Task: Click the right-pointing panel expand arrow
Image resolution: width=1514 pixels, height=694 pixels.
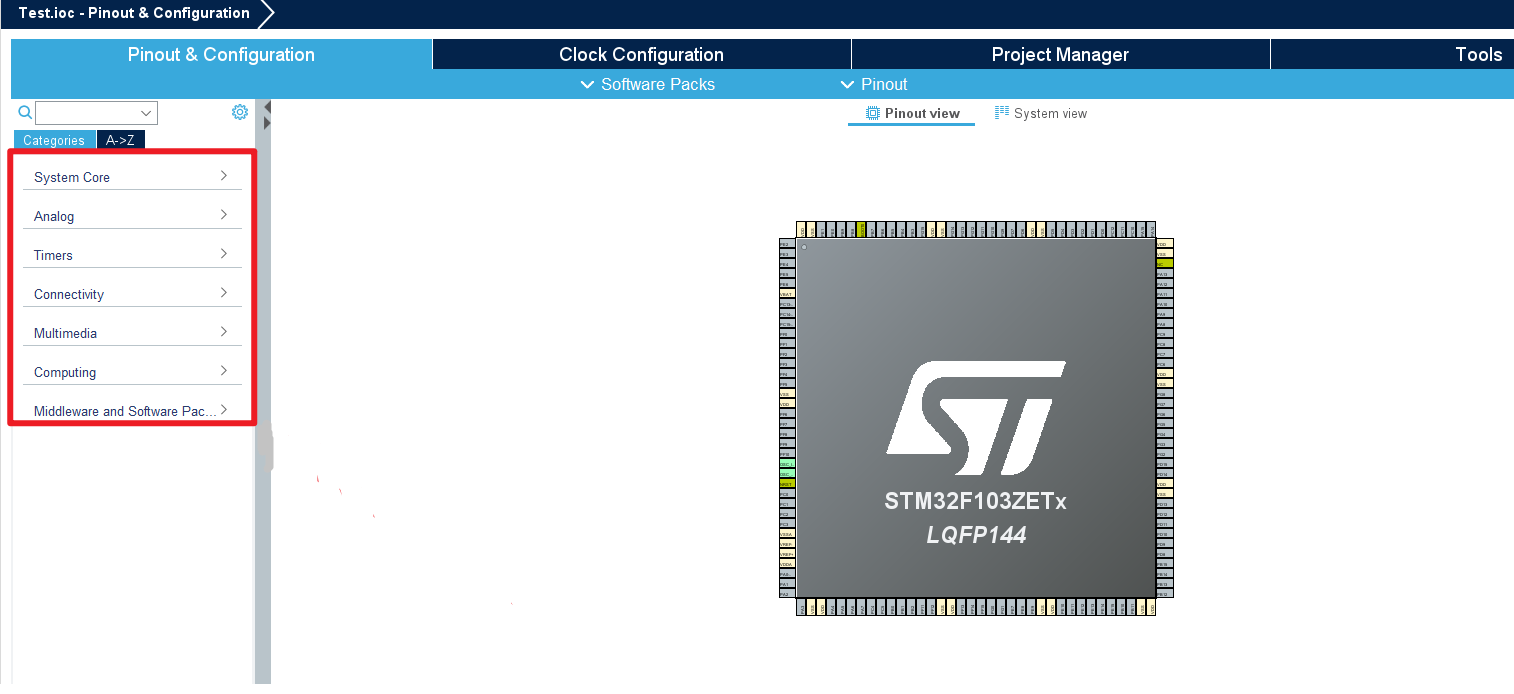Action: pos(267,122)
